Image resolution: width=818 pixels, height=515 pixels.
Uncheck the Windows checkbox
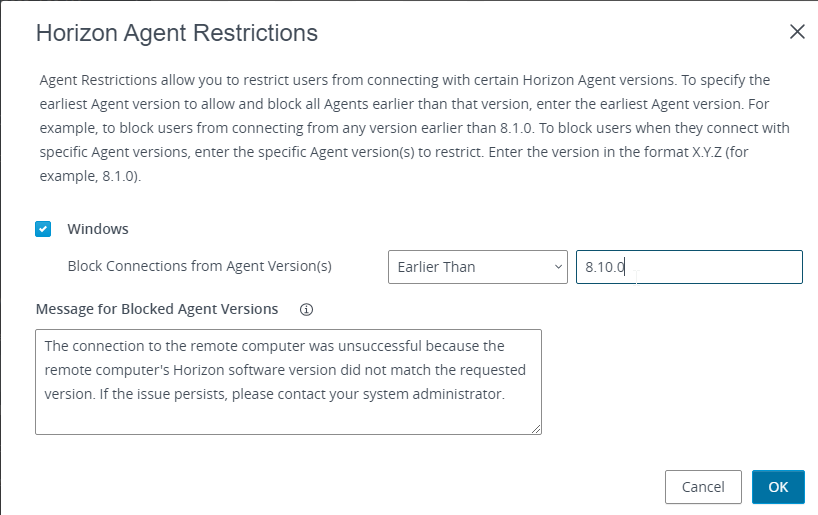43,229
